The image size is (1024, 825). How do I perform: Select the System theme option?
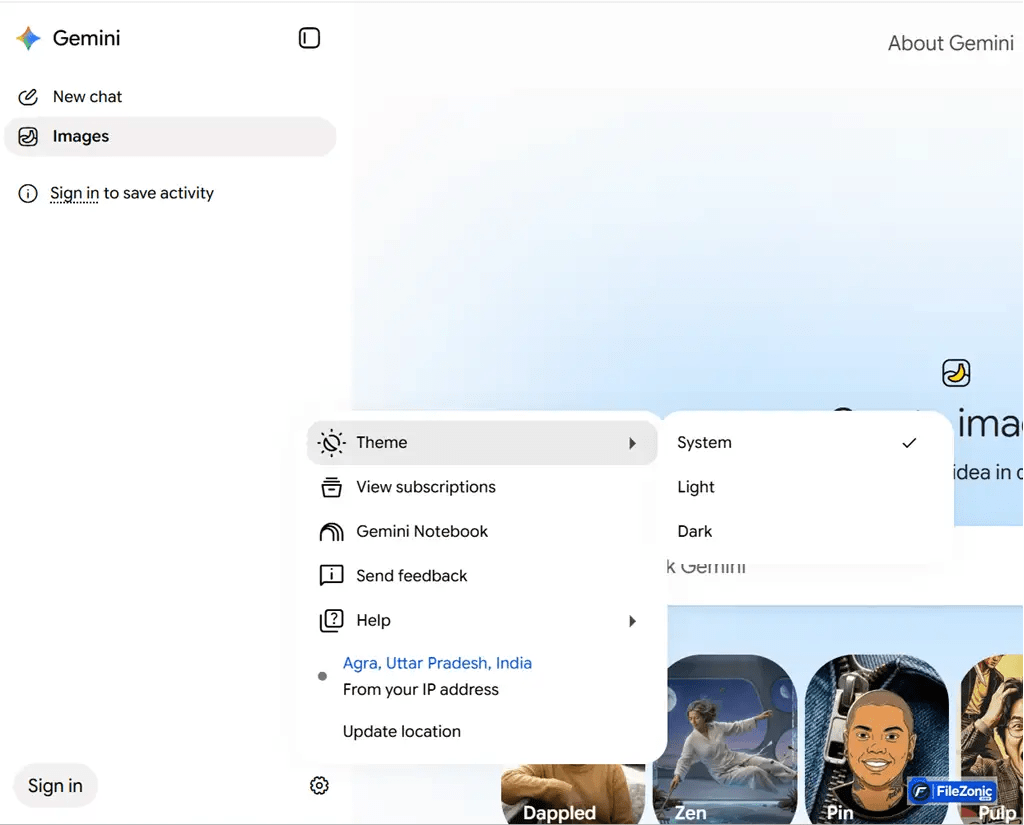coord(797,443)
